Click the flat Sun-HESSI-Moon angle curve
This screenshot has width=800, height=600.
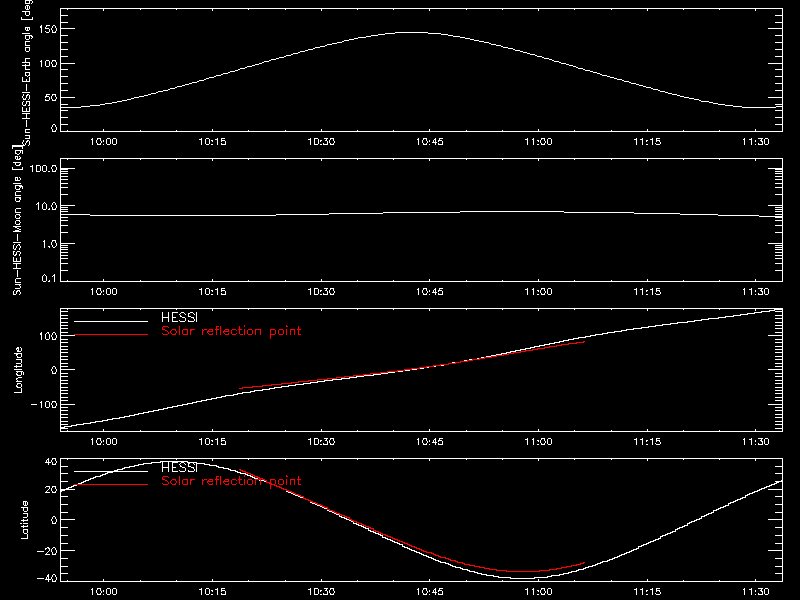[421, 213]
